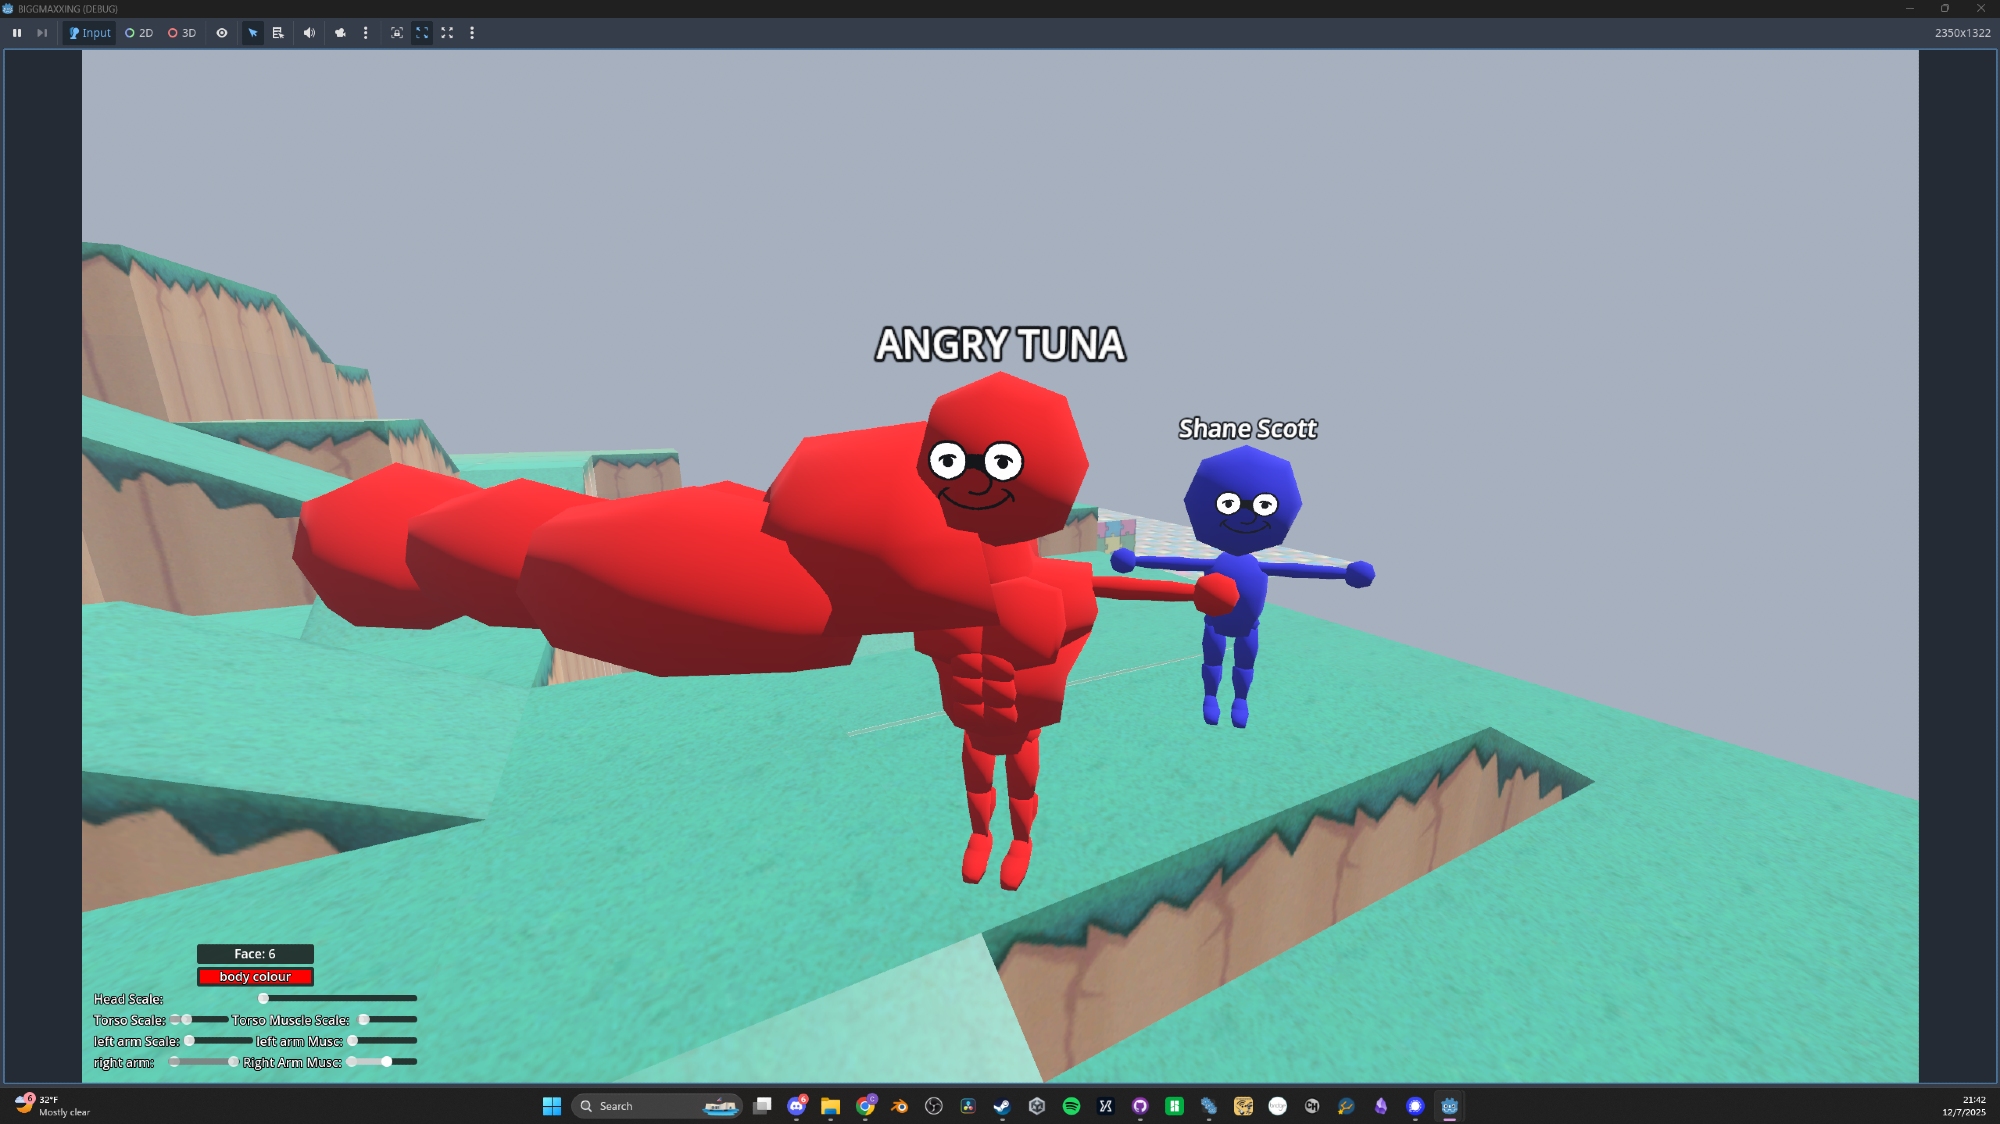Screen dimensions: 2000x1124
Task: Click the next frame step button
Action: click(x=42, y=33)
